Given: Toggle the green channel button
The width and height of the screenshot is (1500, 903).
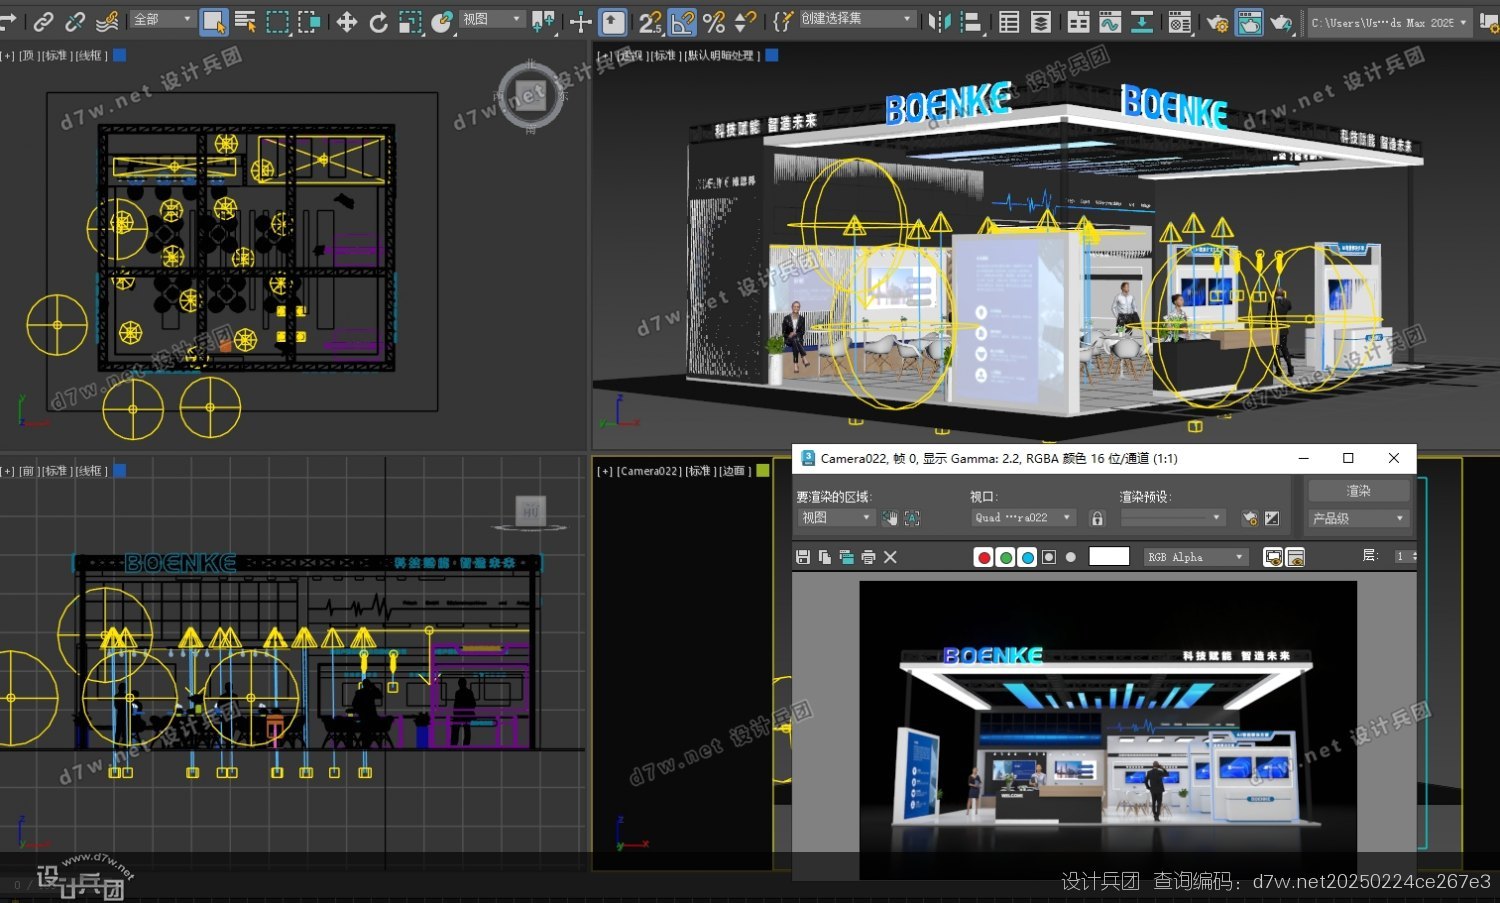Looking at the screenshot, I should click(1006, 557).
